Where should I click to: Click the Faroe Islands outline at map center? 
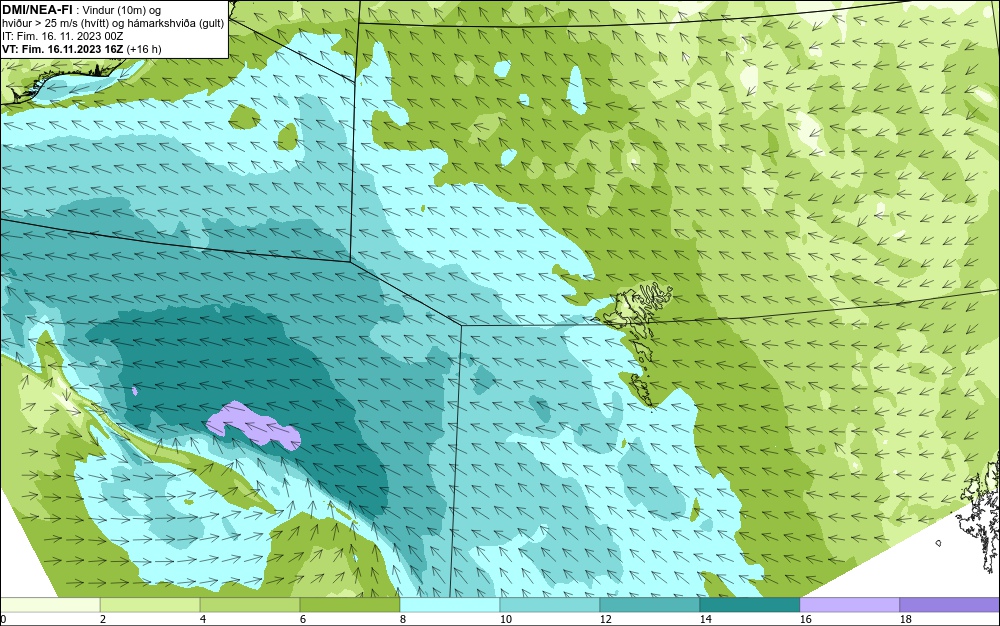(x=638, y=344)
